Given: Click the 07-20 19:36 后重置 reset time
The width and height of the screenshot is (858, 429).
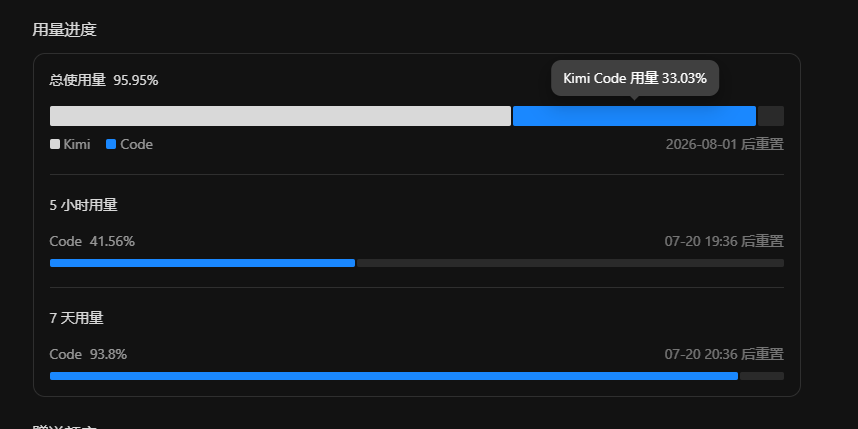Looking at the screenshot, I should [724, 241].
